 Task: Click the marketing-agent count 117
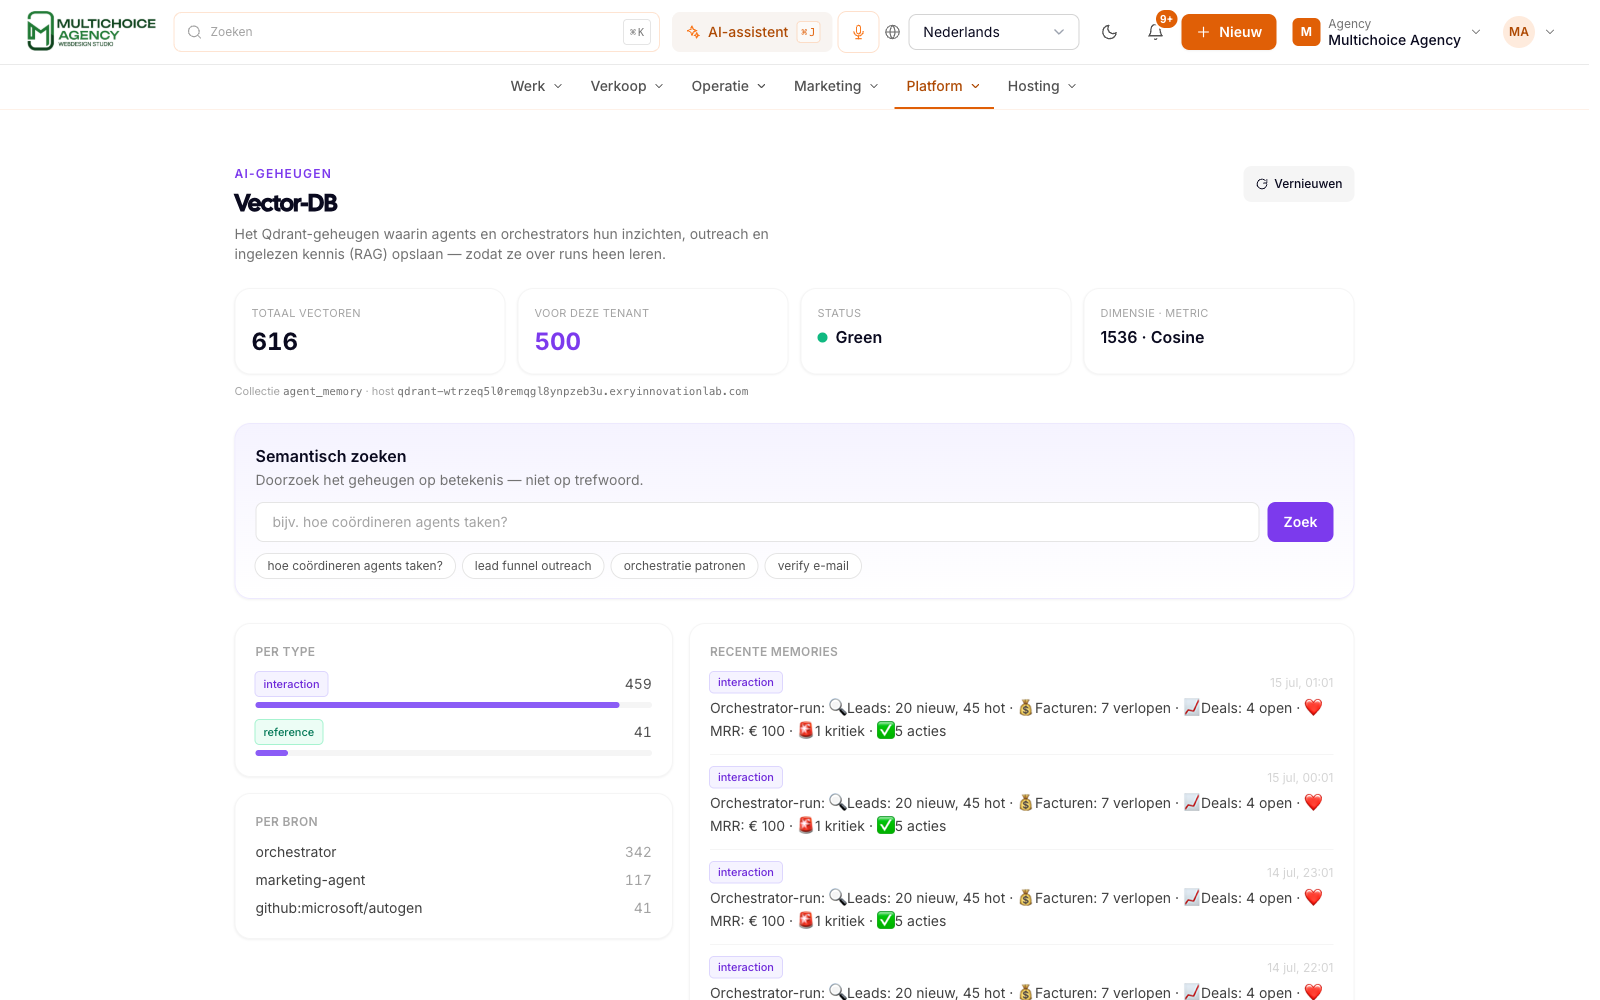[638, 880]
